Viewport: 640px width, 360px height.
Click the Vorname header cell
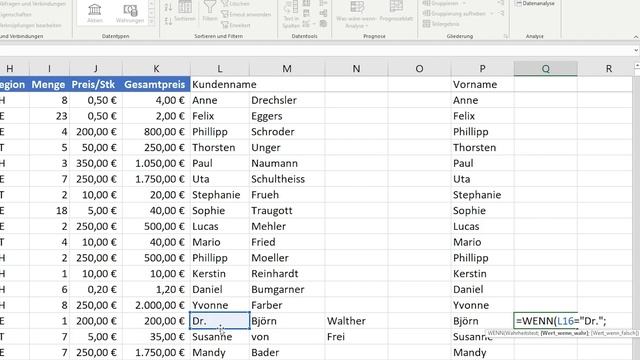482,84
